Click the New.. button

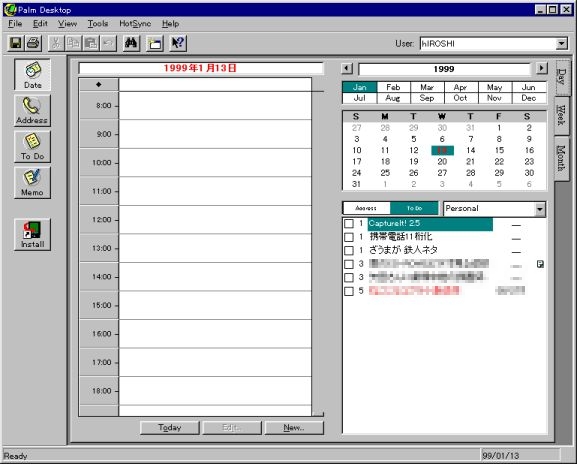(x=294, y=428)
